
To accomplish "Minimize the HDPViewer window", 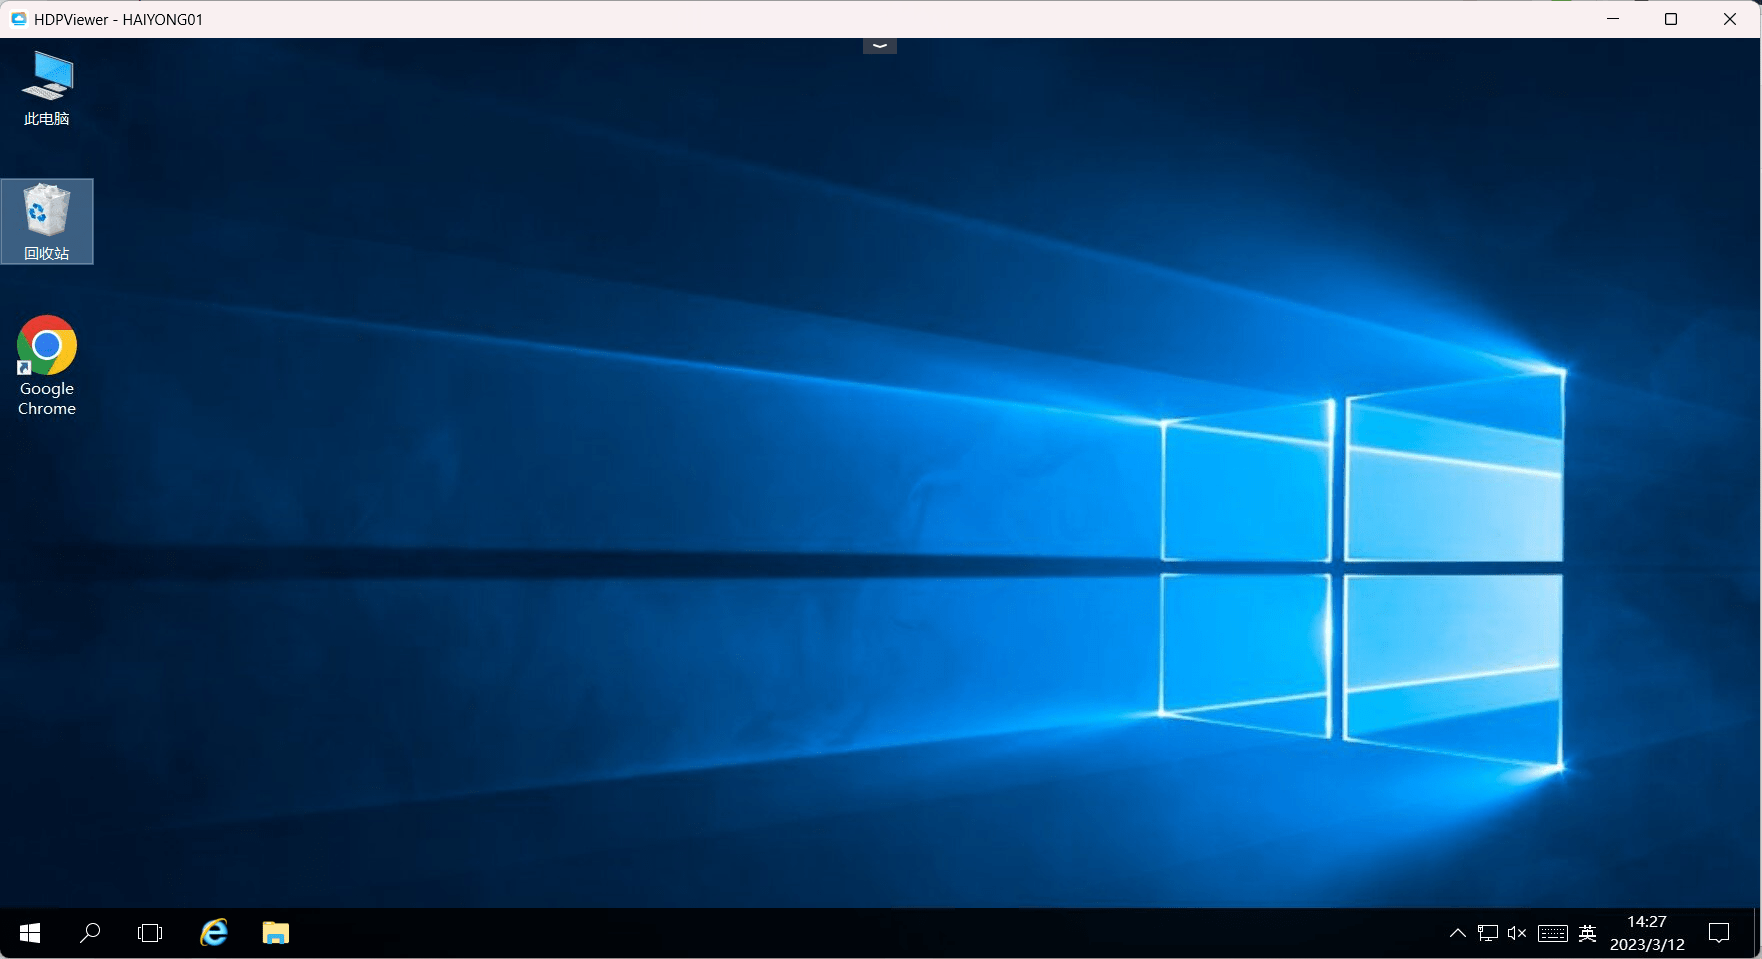I will point(1613,19).
